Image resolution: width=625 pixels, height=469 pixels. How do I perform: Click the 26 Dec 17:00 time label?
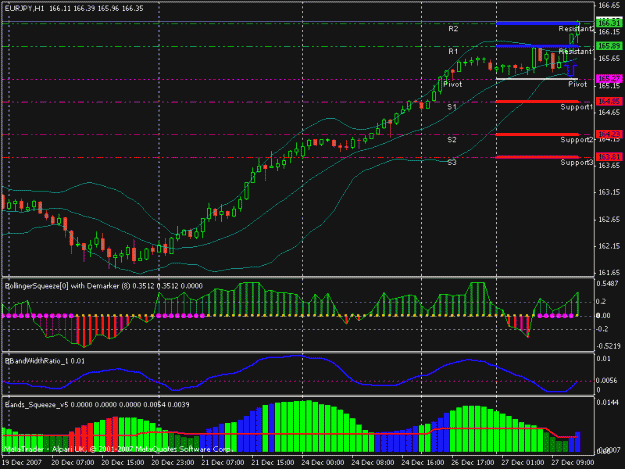472,463
